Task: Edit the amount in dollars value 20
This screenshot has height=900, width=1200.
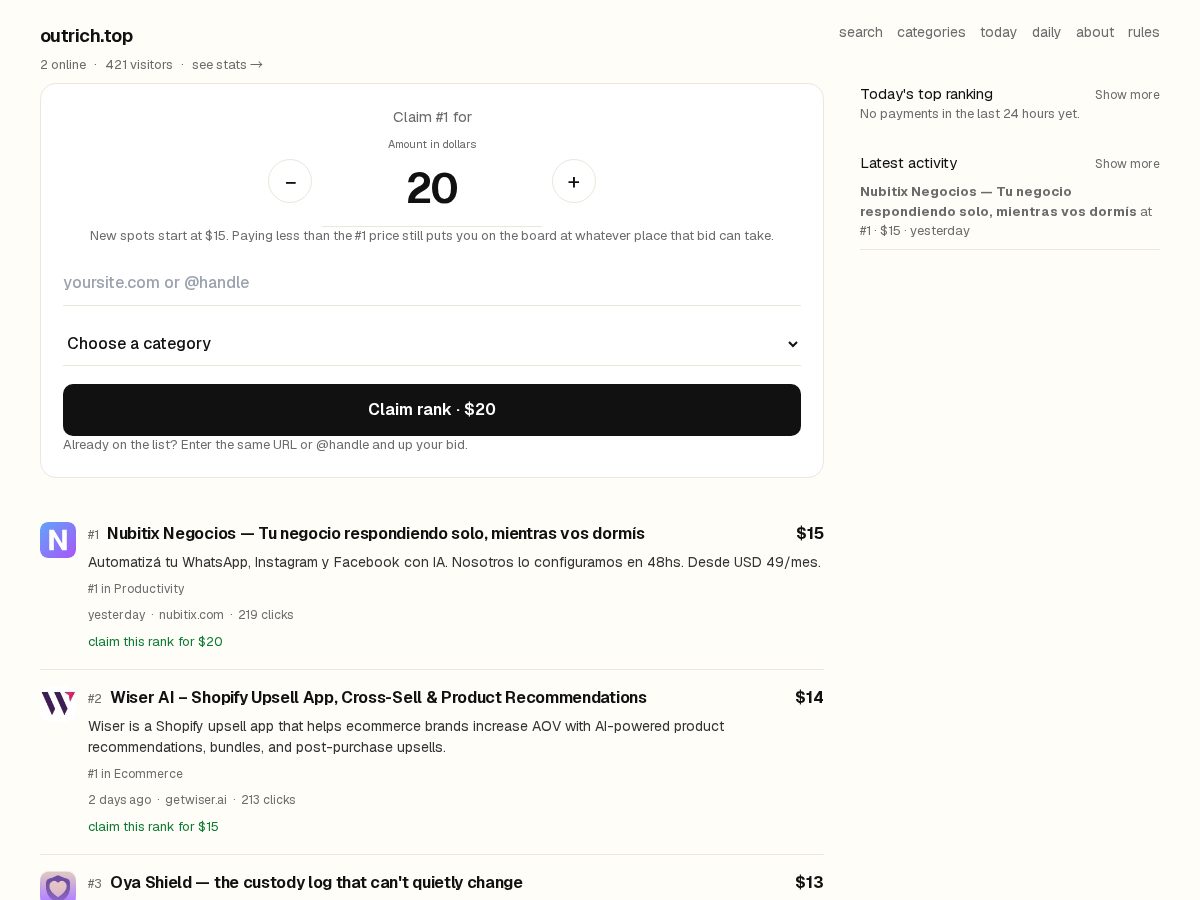Action: pyautogui.click(x=432, y=189)
